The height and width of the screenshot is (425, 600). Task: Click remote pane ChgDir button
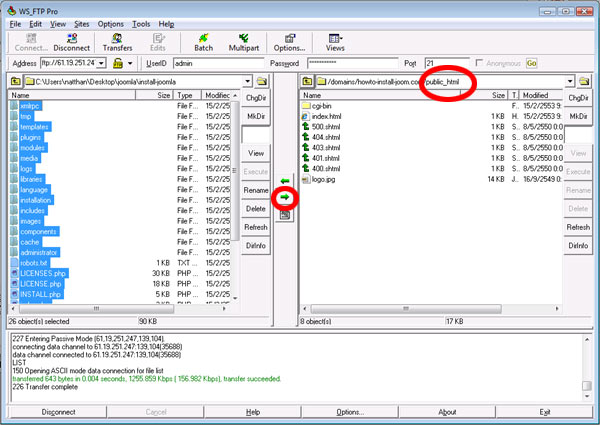[x=578, y=98]
